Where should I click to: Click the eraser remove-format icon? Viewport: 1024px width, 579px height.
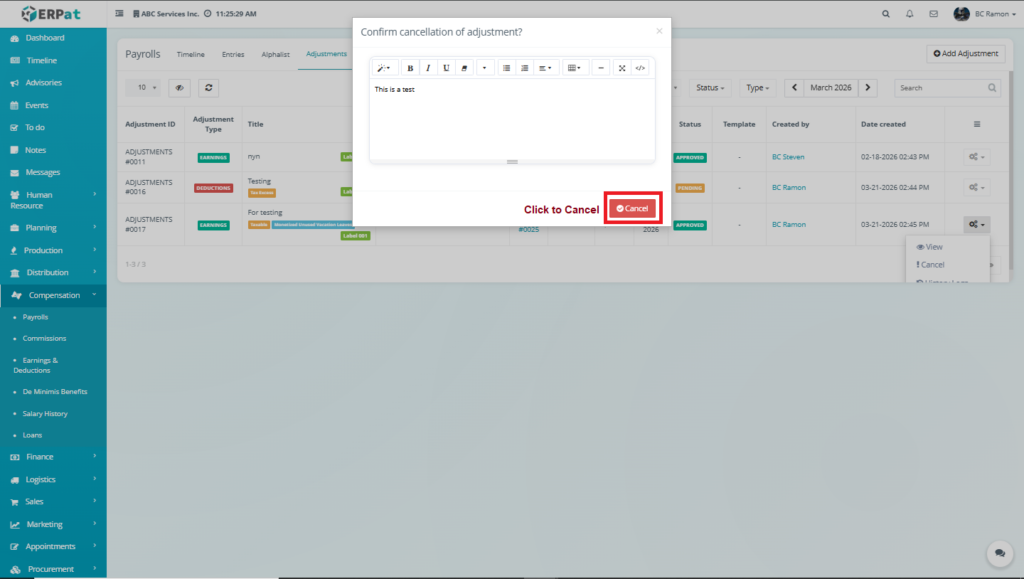coord(464,68)
